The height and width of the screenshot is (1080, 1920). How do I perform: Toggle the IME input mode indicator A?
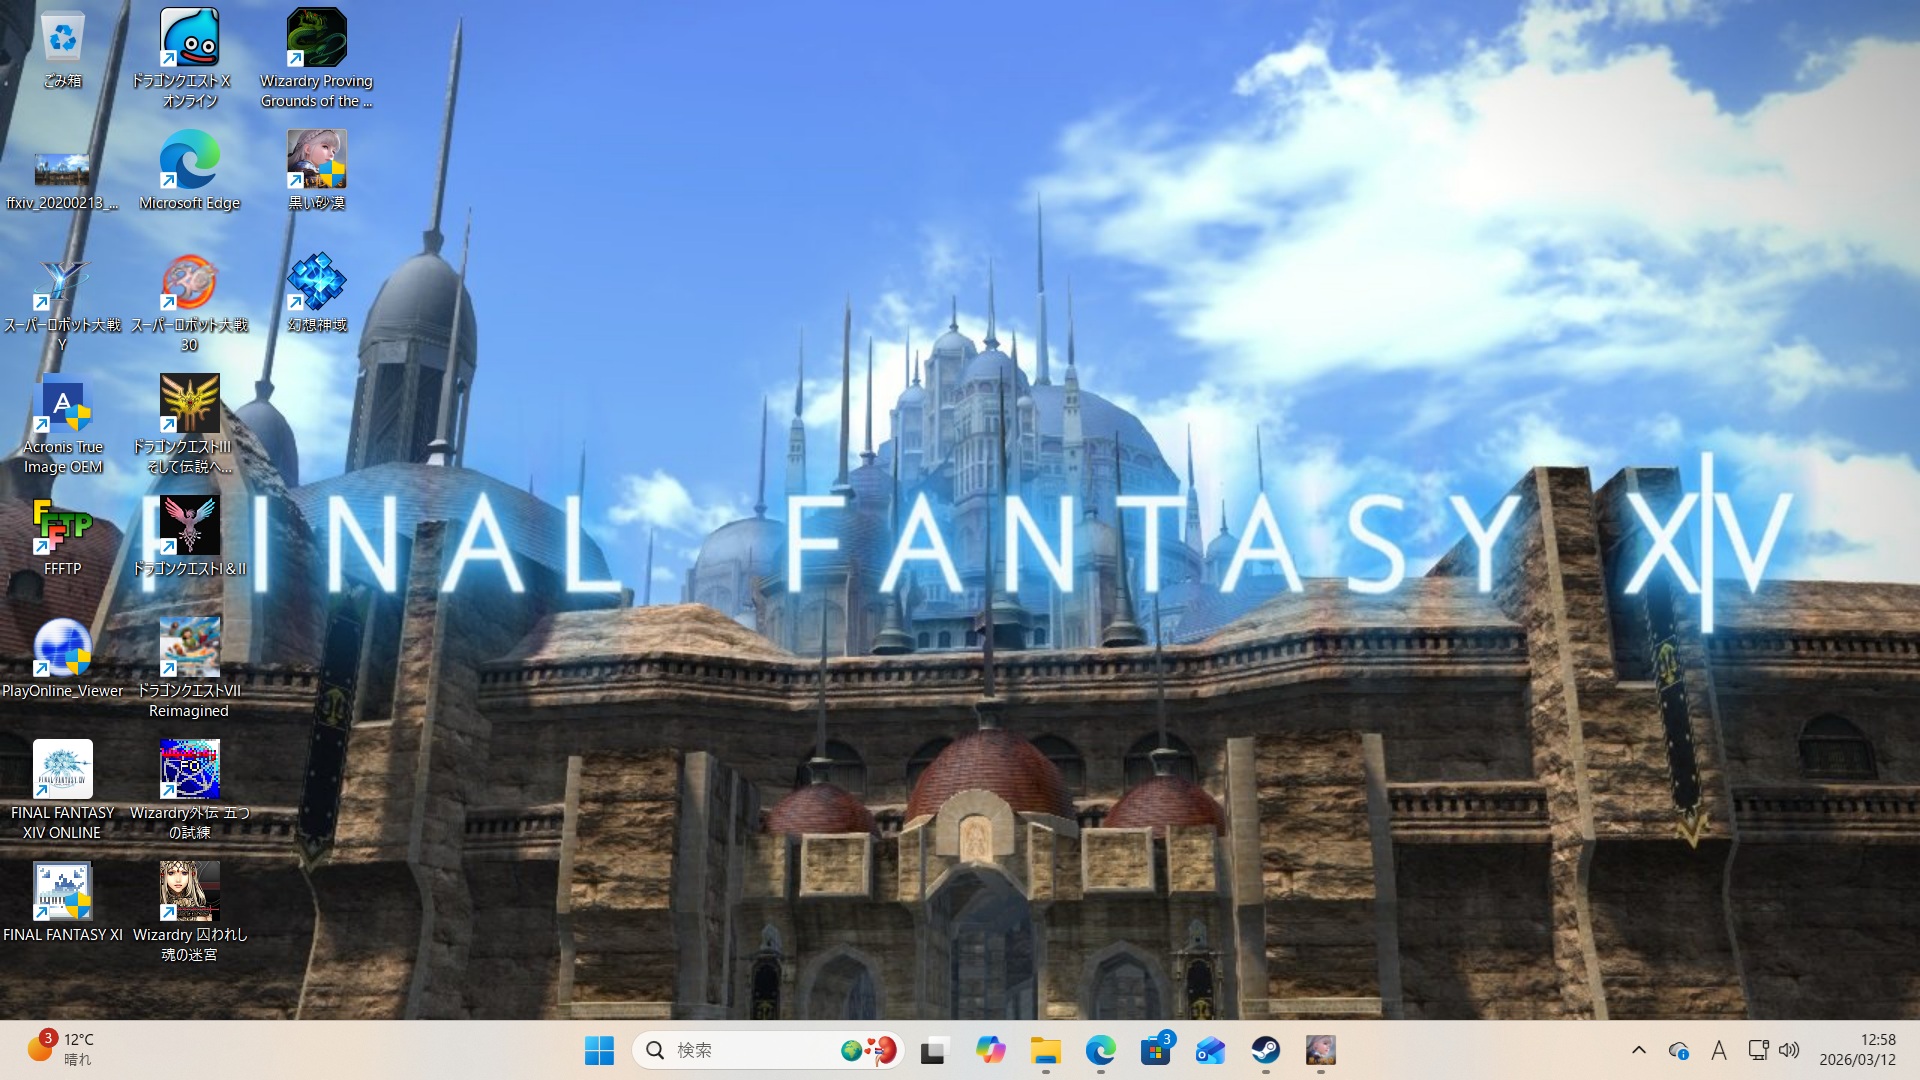1718,1050
